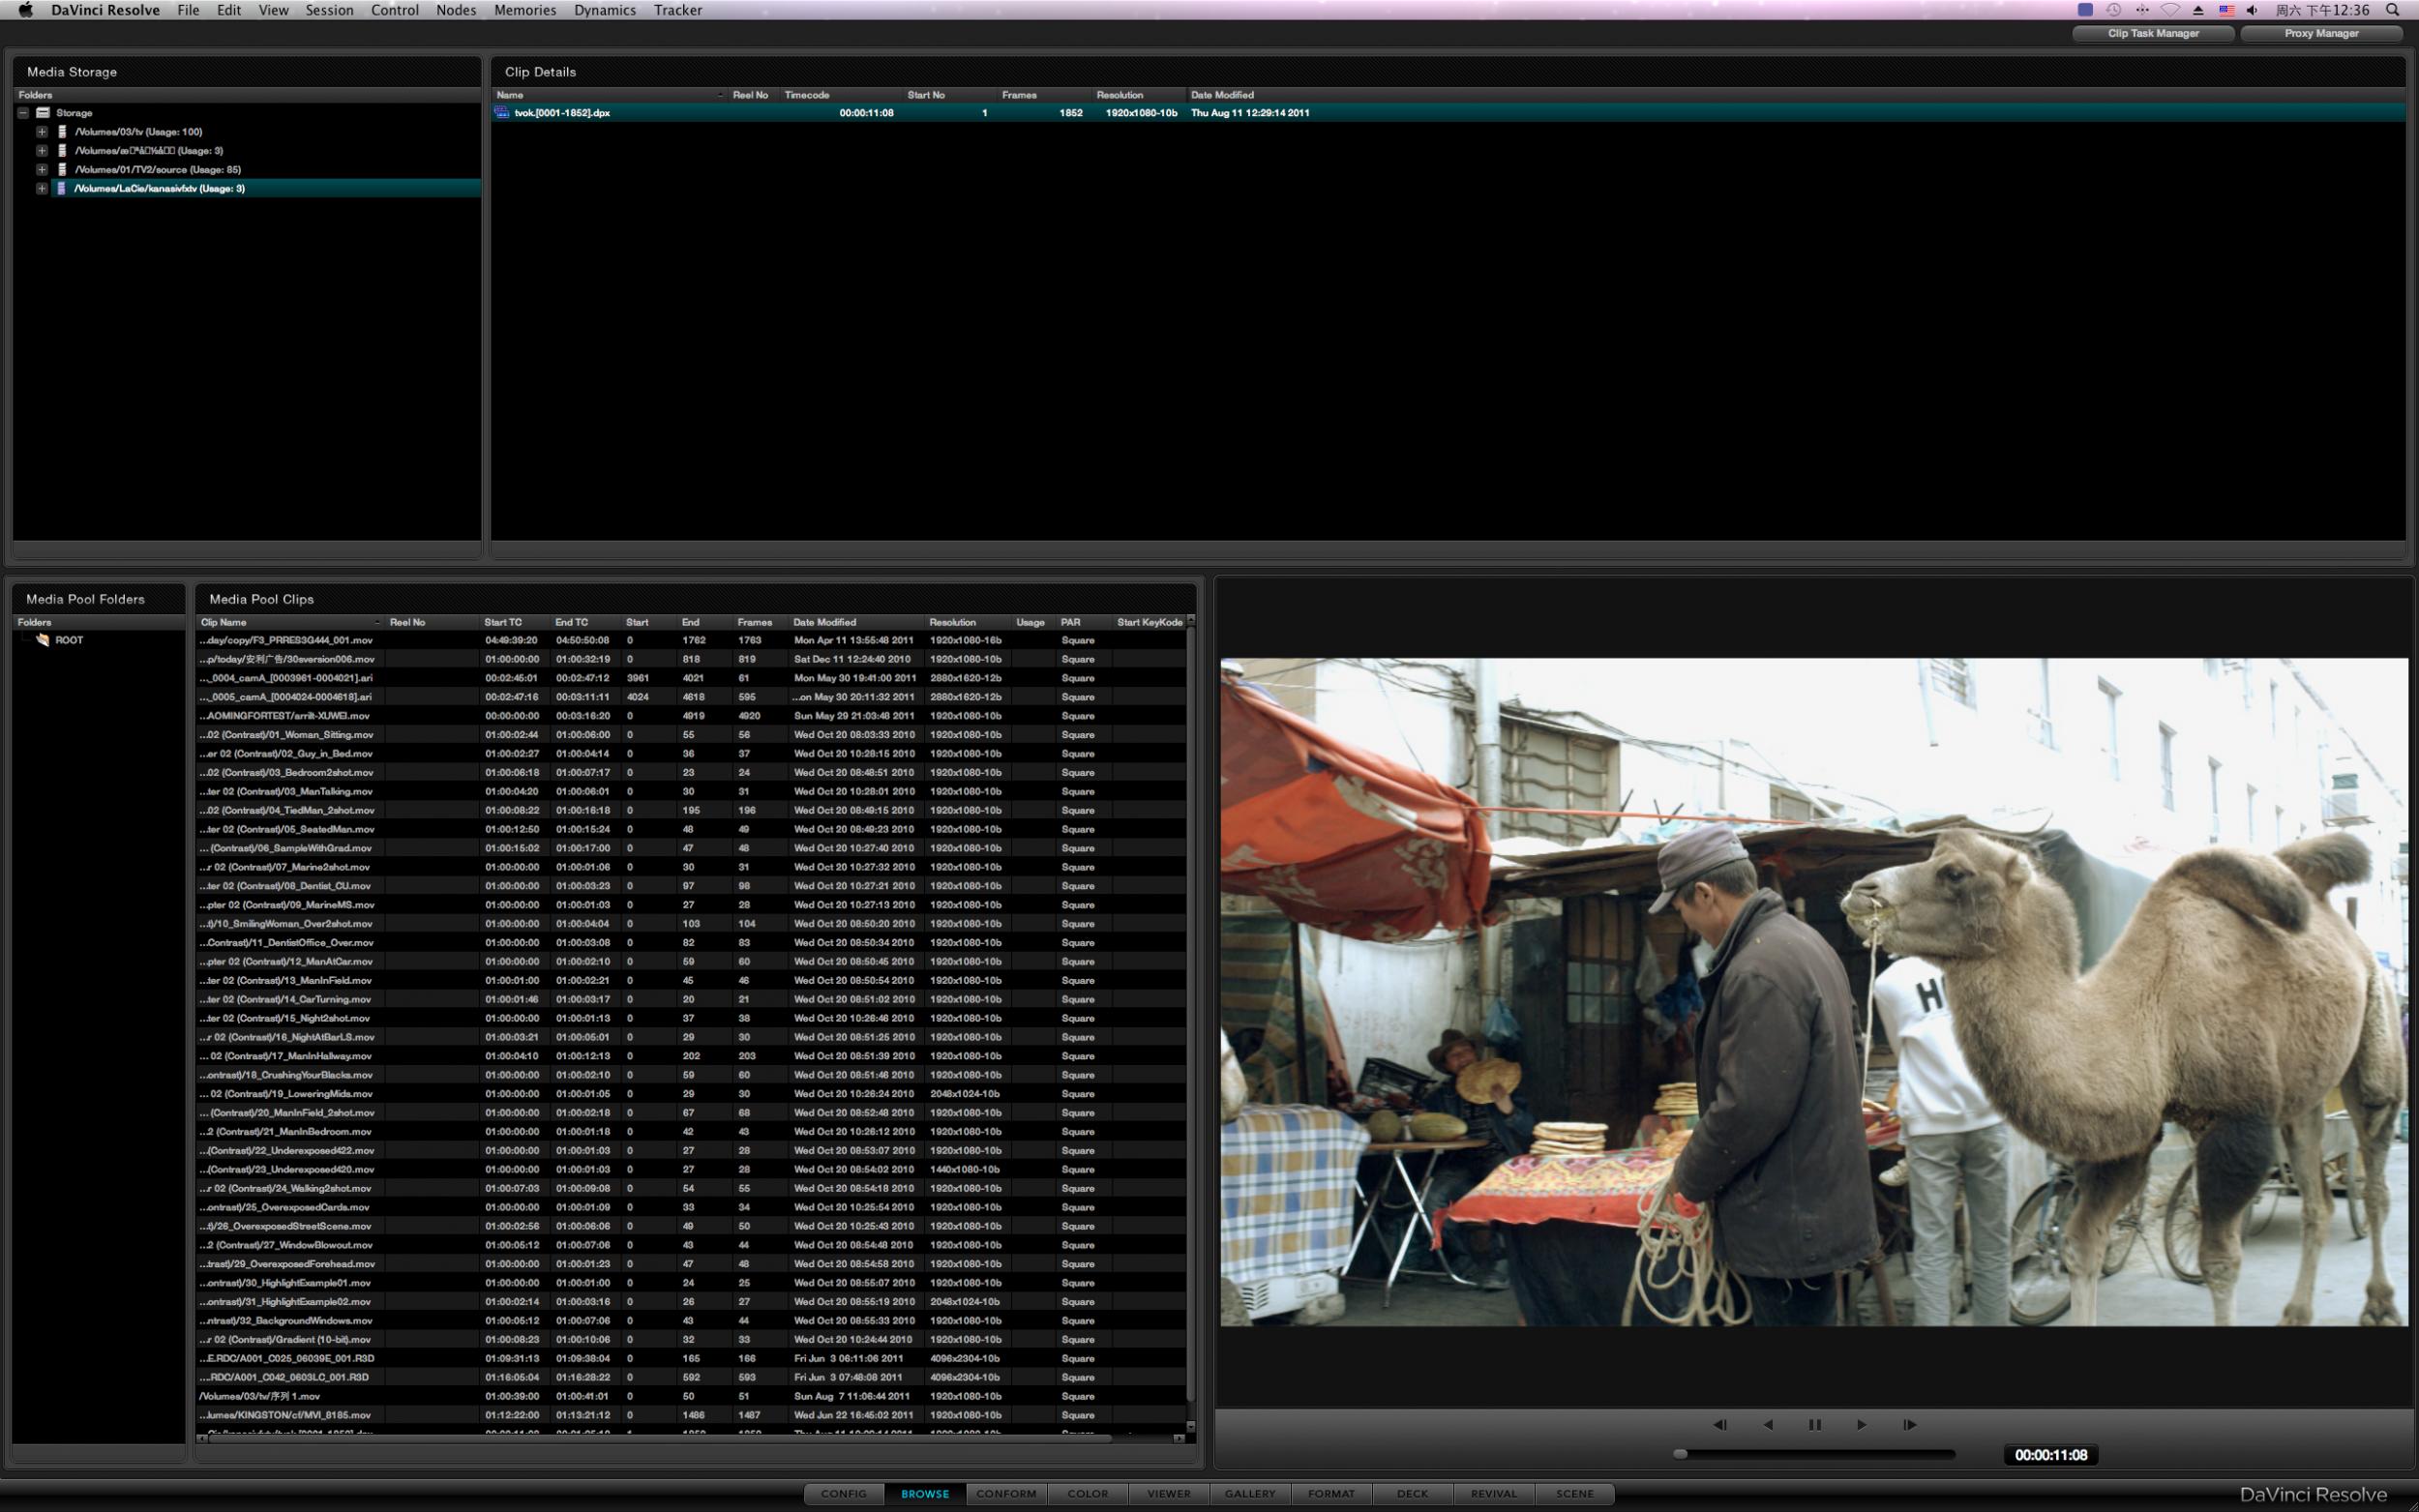The height and width of the screenshot is (1512, 2419).
Task: Expand the /Volumes/03/tv folder
Action: pos(42,132)
